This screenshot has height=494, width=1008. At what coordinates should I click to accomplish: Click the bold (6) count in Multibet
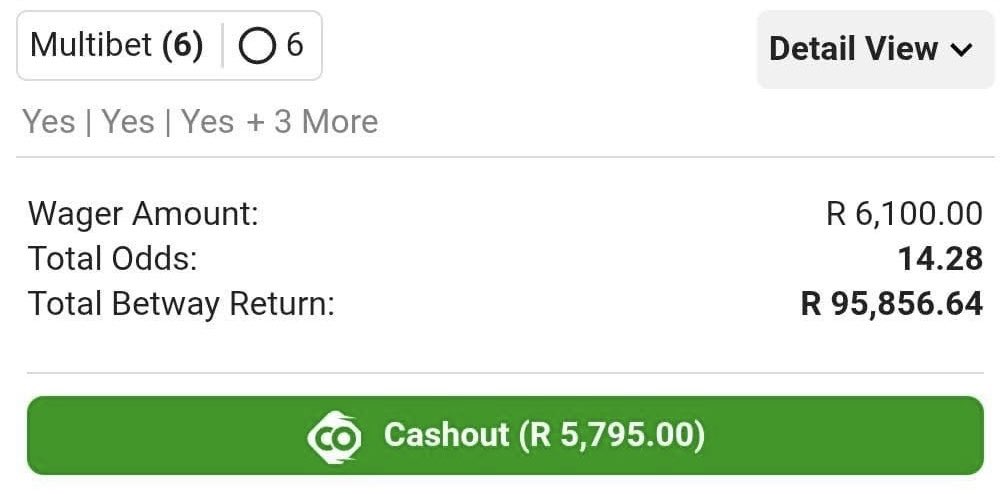coord(183,46)
